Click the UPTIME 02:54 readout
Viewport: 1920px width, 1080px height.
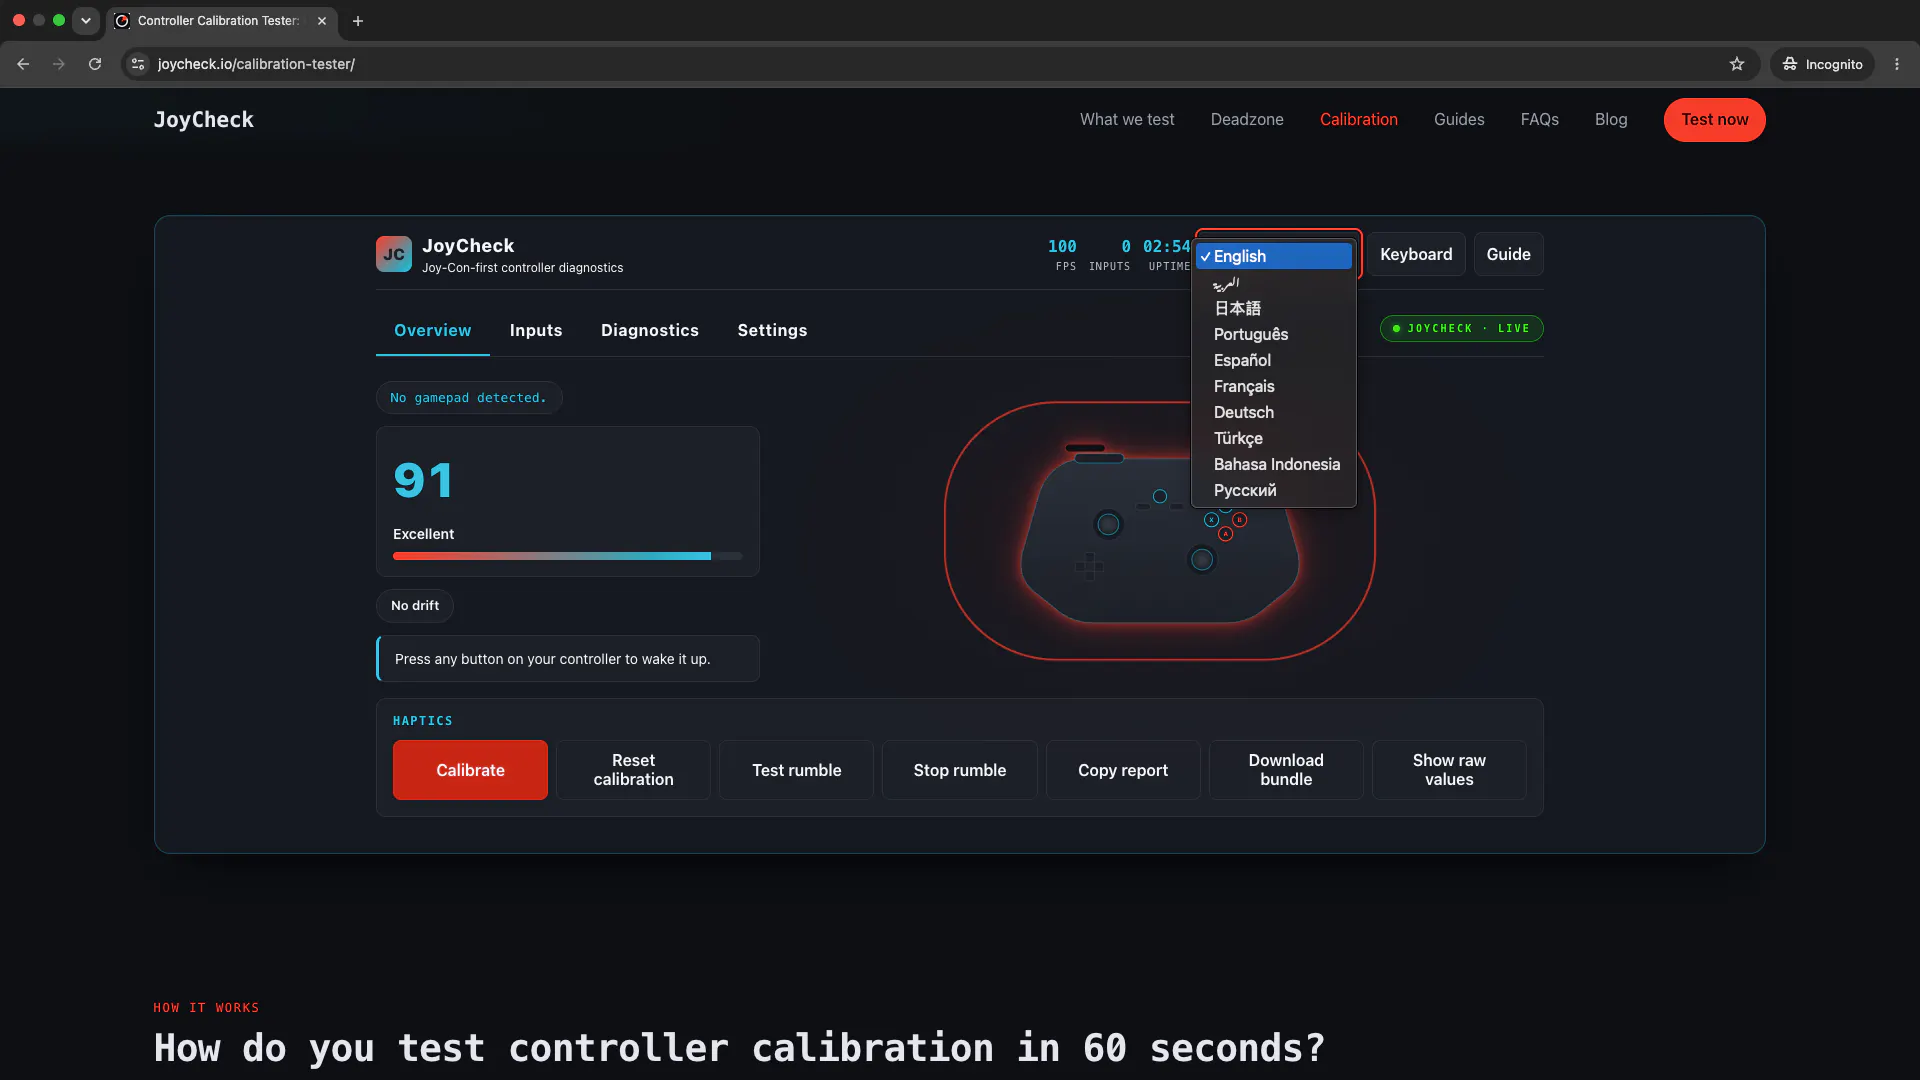[1168, 254]
